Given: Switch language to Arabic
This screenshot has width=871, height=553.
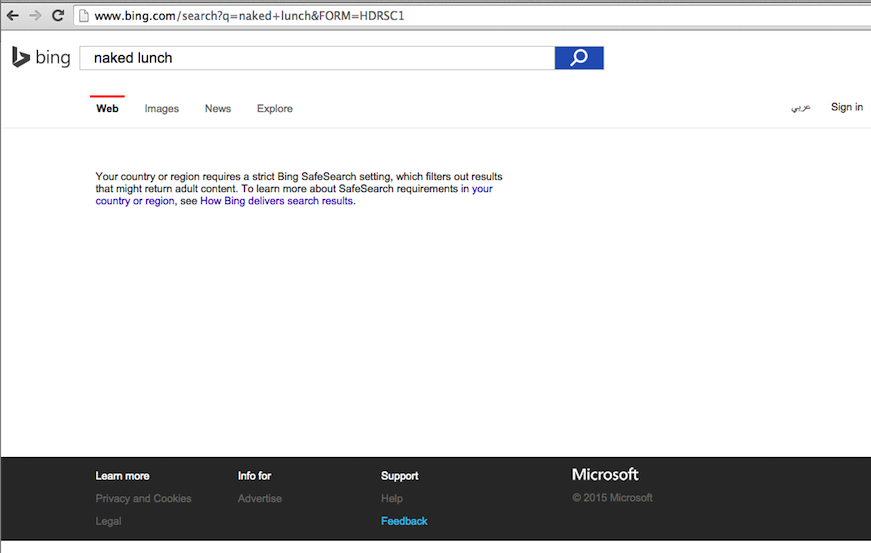Looking at the screenshot, I should point(801,108).
